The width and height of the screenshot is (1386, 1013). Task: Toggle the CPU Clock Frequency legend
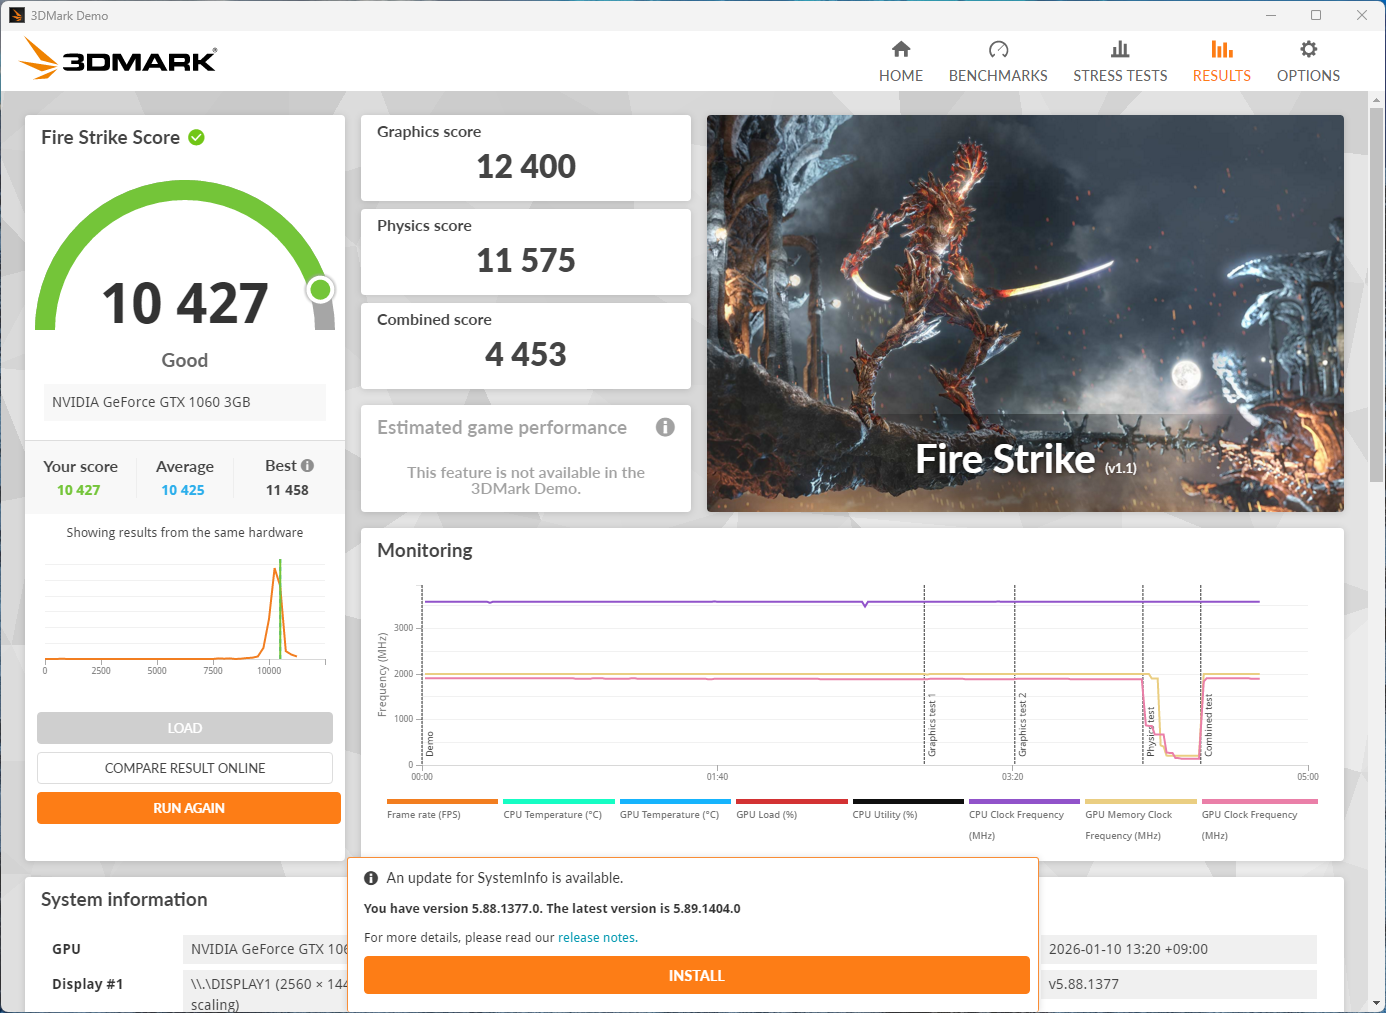click(1024, 820)
